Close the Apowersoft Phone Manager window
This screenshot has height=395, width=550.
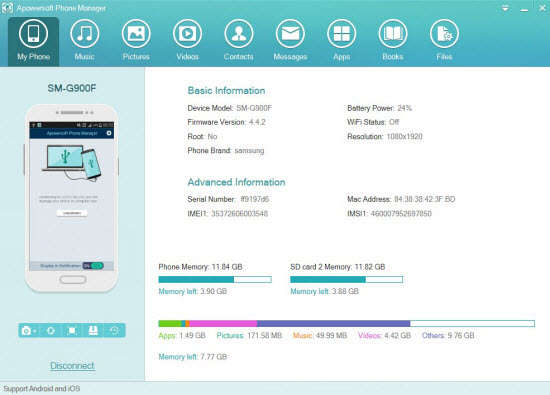(542, 8)
